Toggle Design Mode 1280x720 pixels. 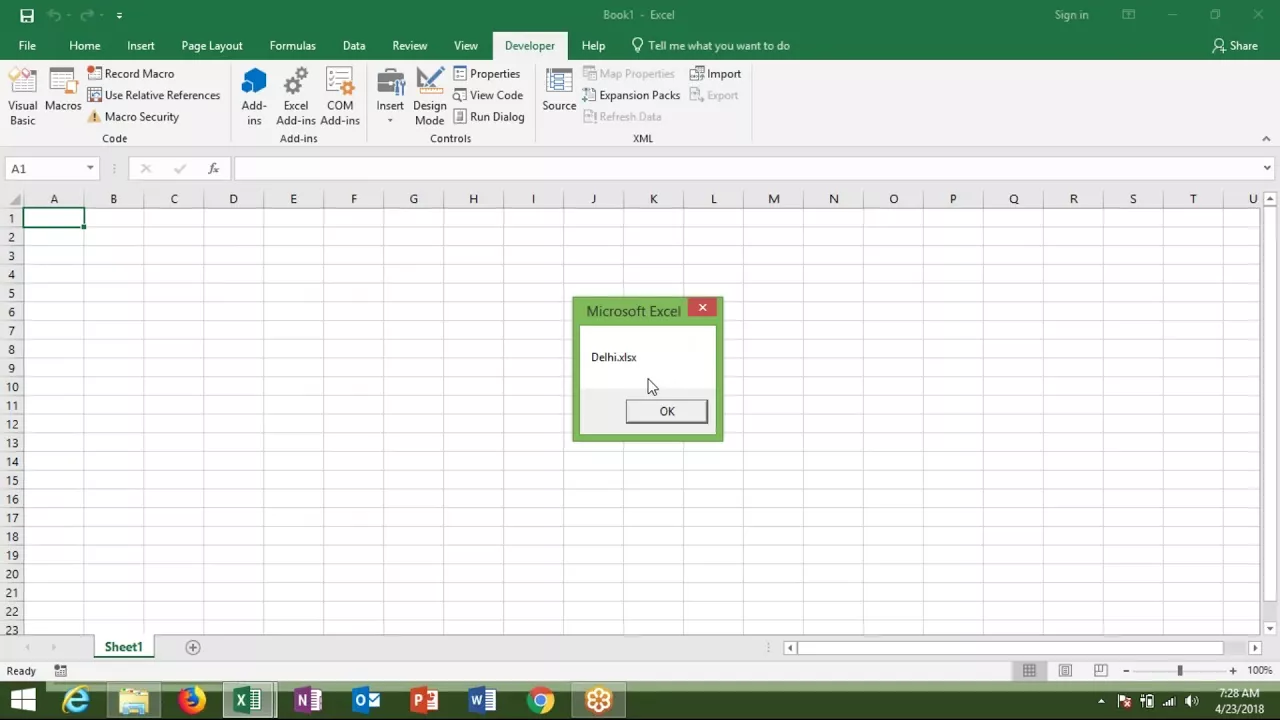430,97
